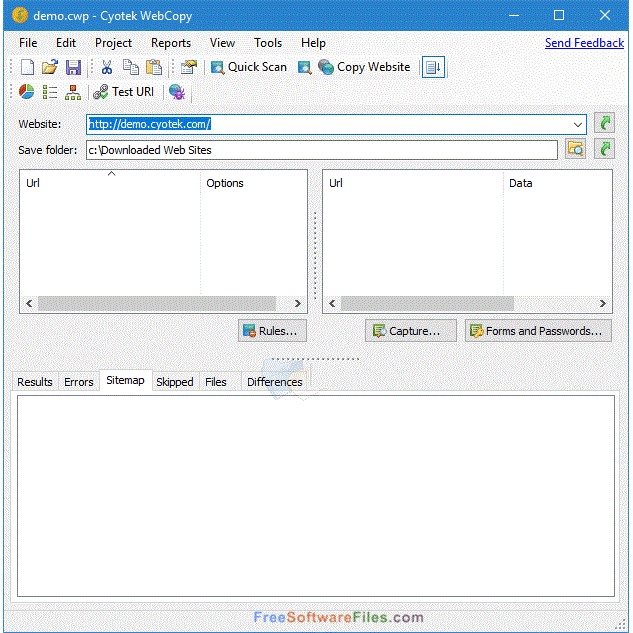Viewport: 633px width, 633px height.
Task: Open the Edit menu
Action: coord(66,43)
